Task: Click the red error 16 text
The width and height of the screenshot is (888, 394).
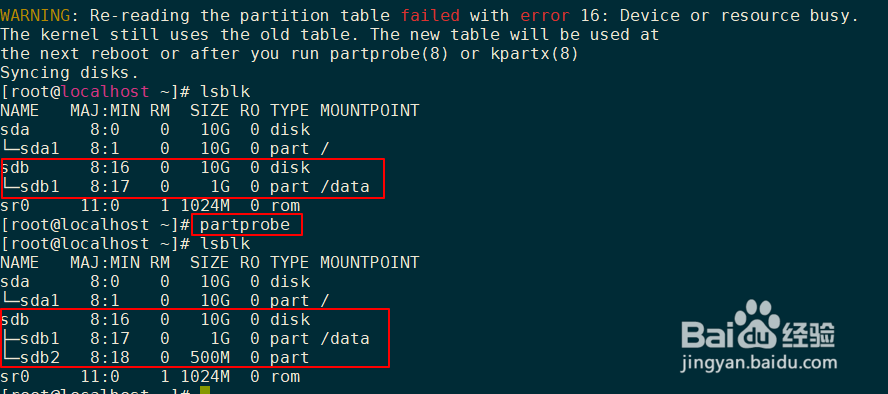Action: point(555,16)
